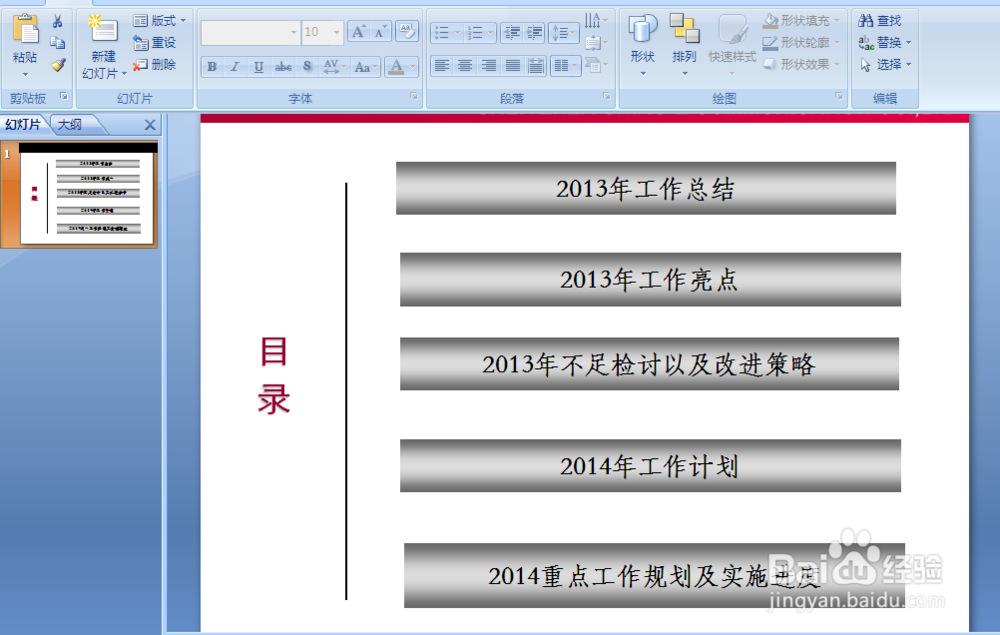Toggle numbered list formatting
The image size is (1000, 635).
click(476, 33)
